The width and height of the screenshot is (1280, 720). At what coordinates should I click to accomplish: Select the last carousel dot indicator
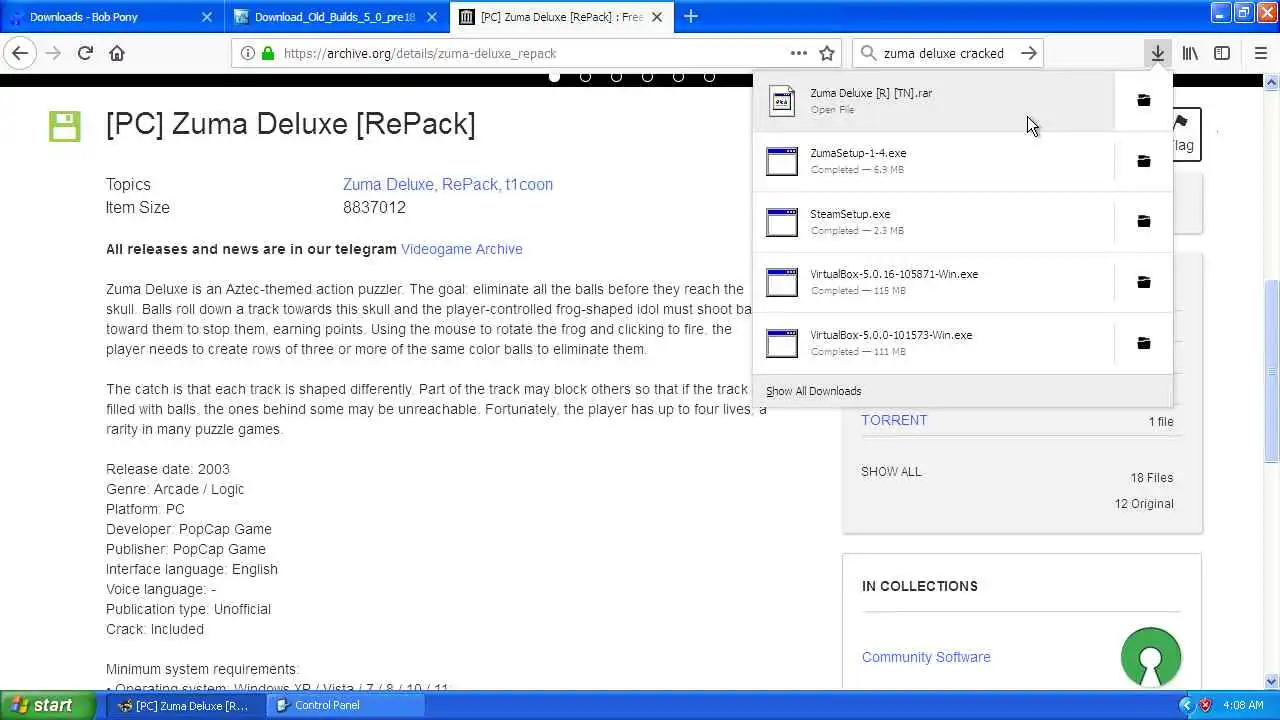[709, 76]
